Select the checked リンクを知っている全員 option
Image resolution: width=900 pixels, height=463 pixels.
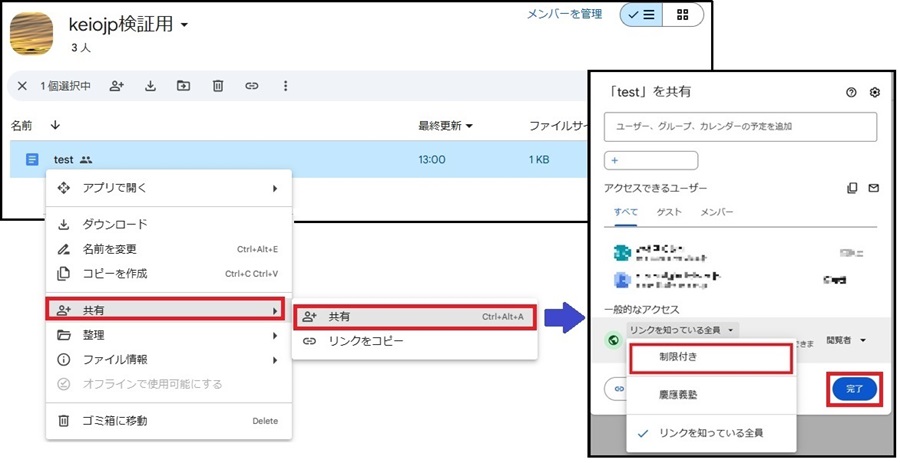[x=711, y=432]
